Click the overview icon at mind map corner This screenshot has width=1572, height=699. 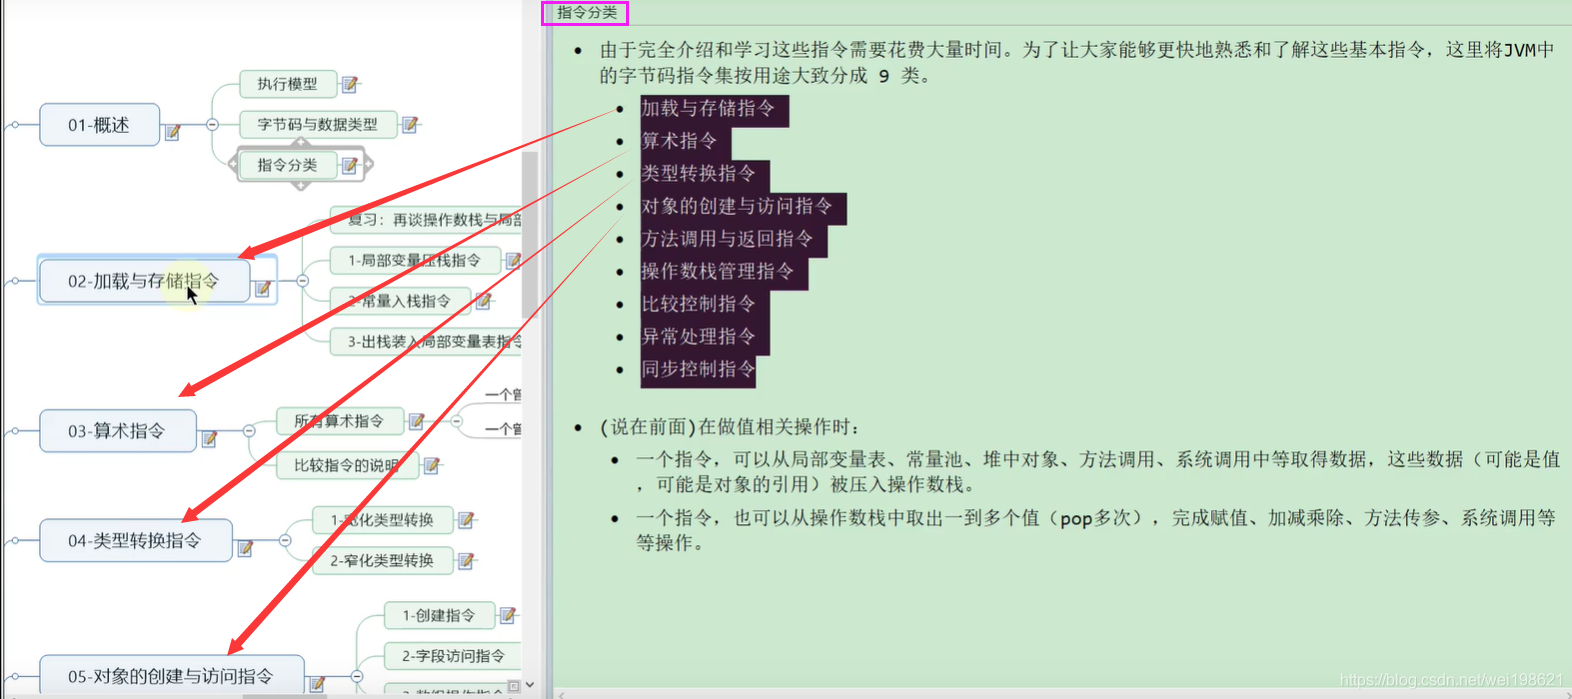(513, 686)
